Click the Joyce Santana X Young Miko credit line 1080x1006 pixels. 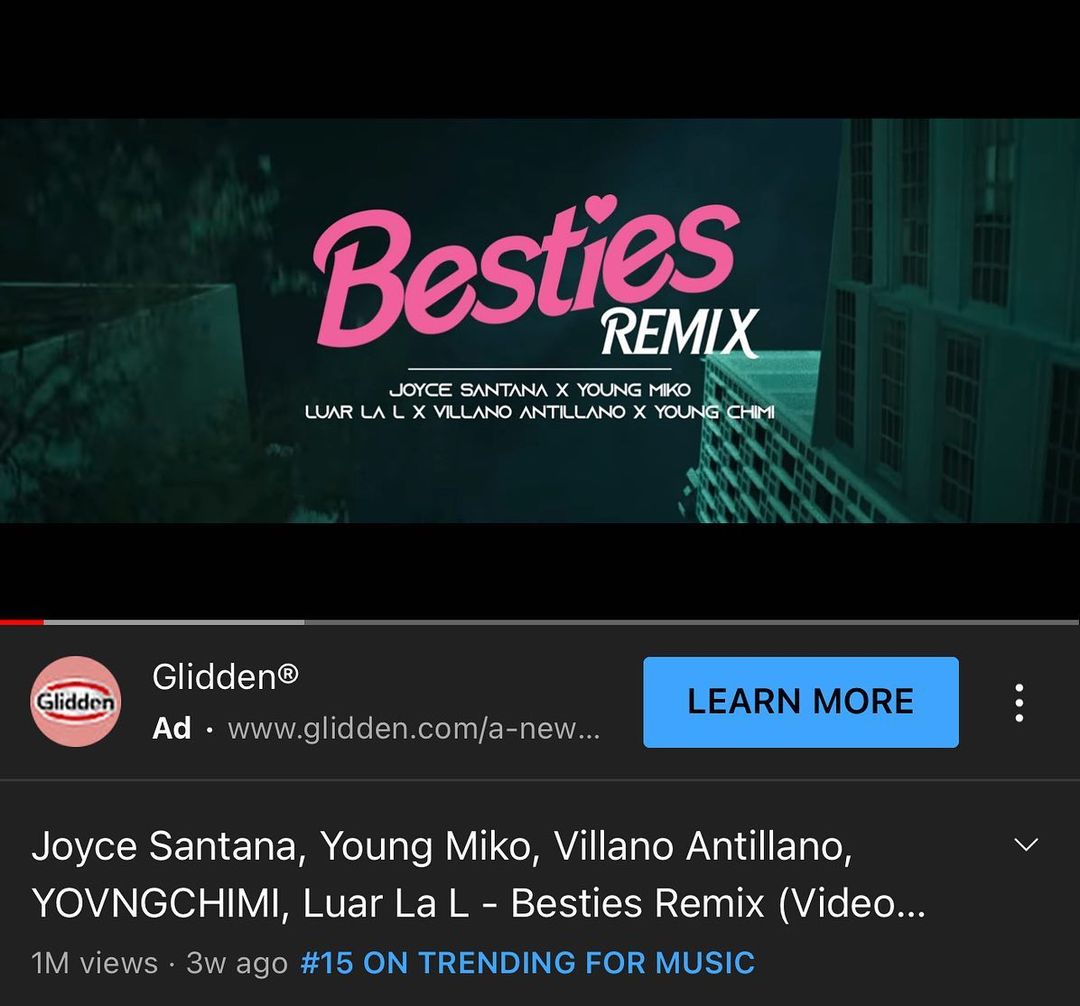[x=540, y=390]
